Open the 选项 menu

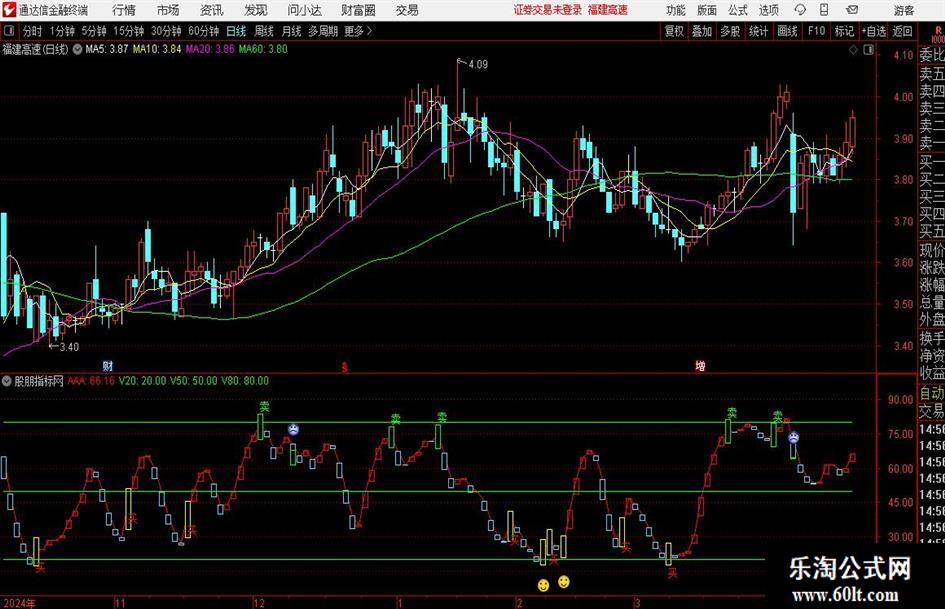click(768, 10)
